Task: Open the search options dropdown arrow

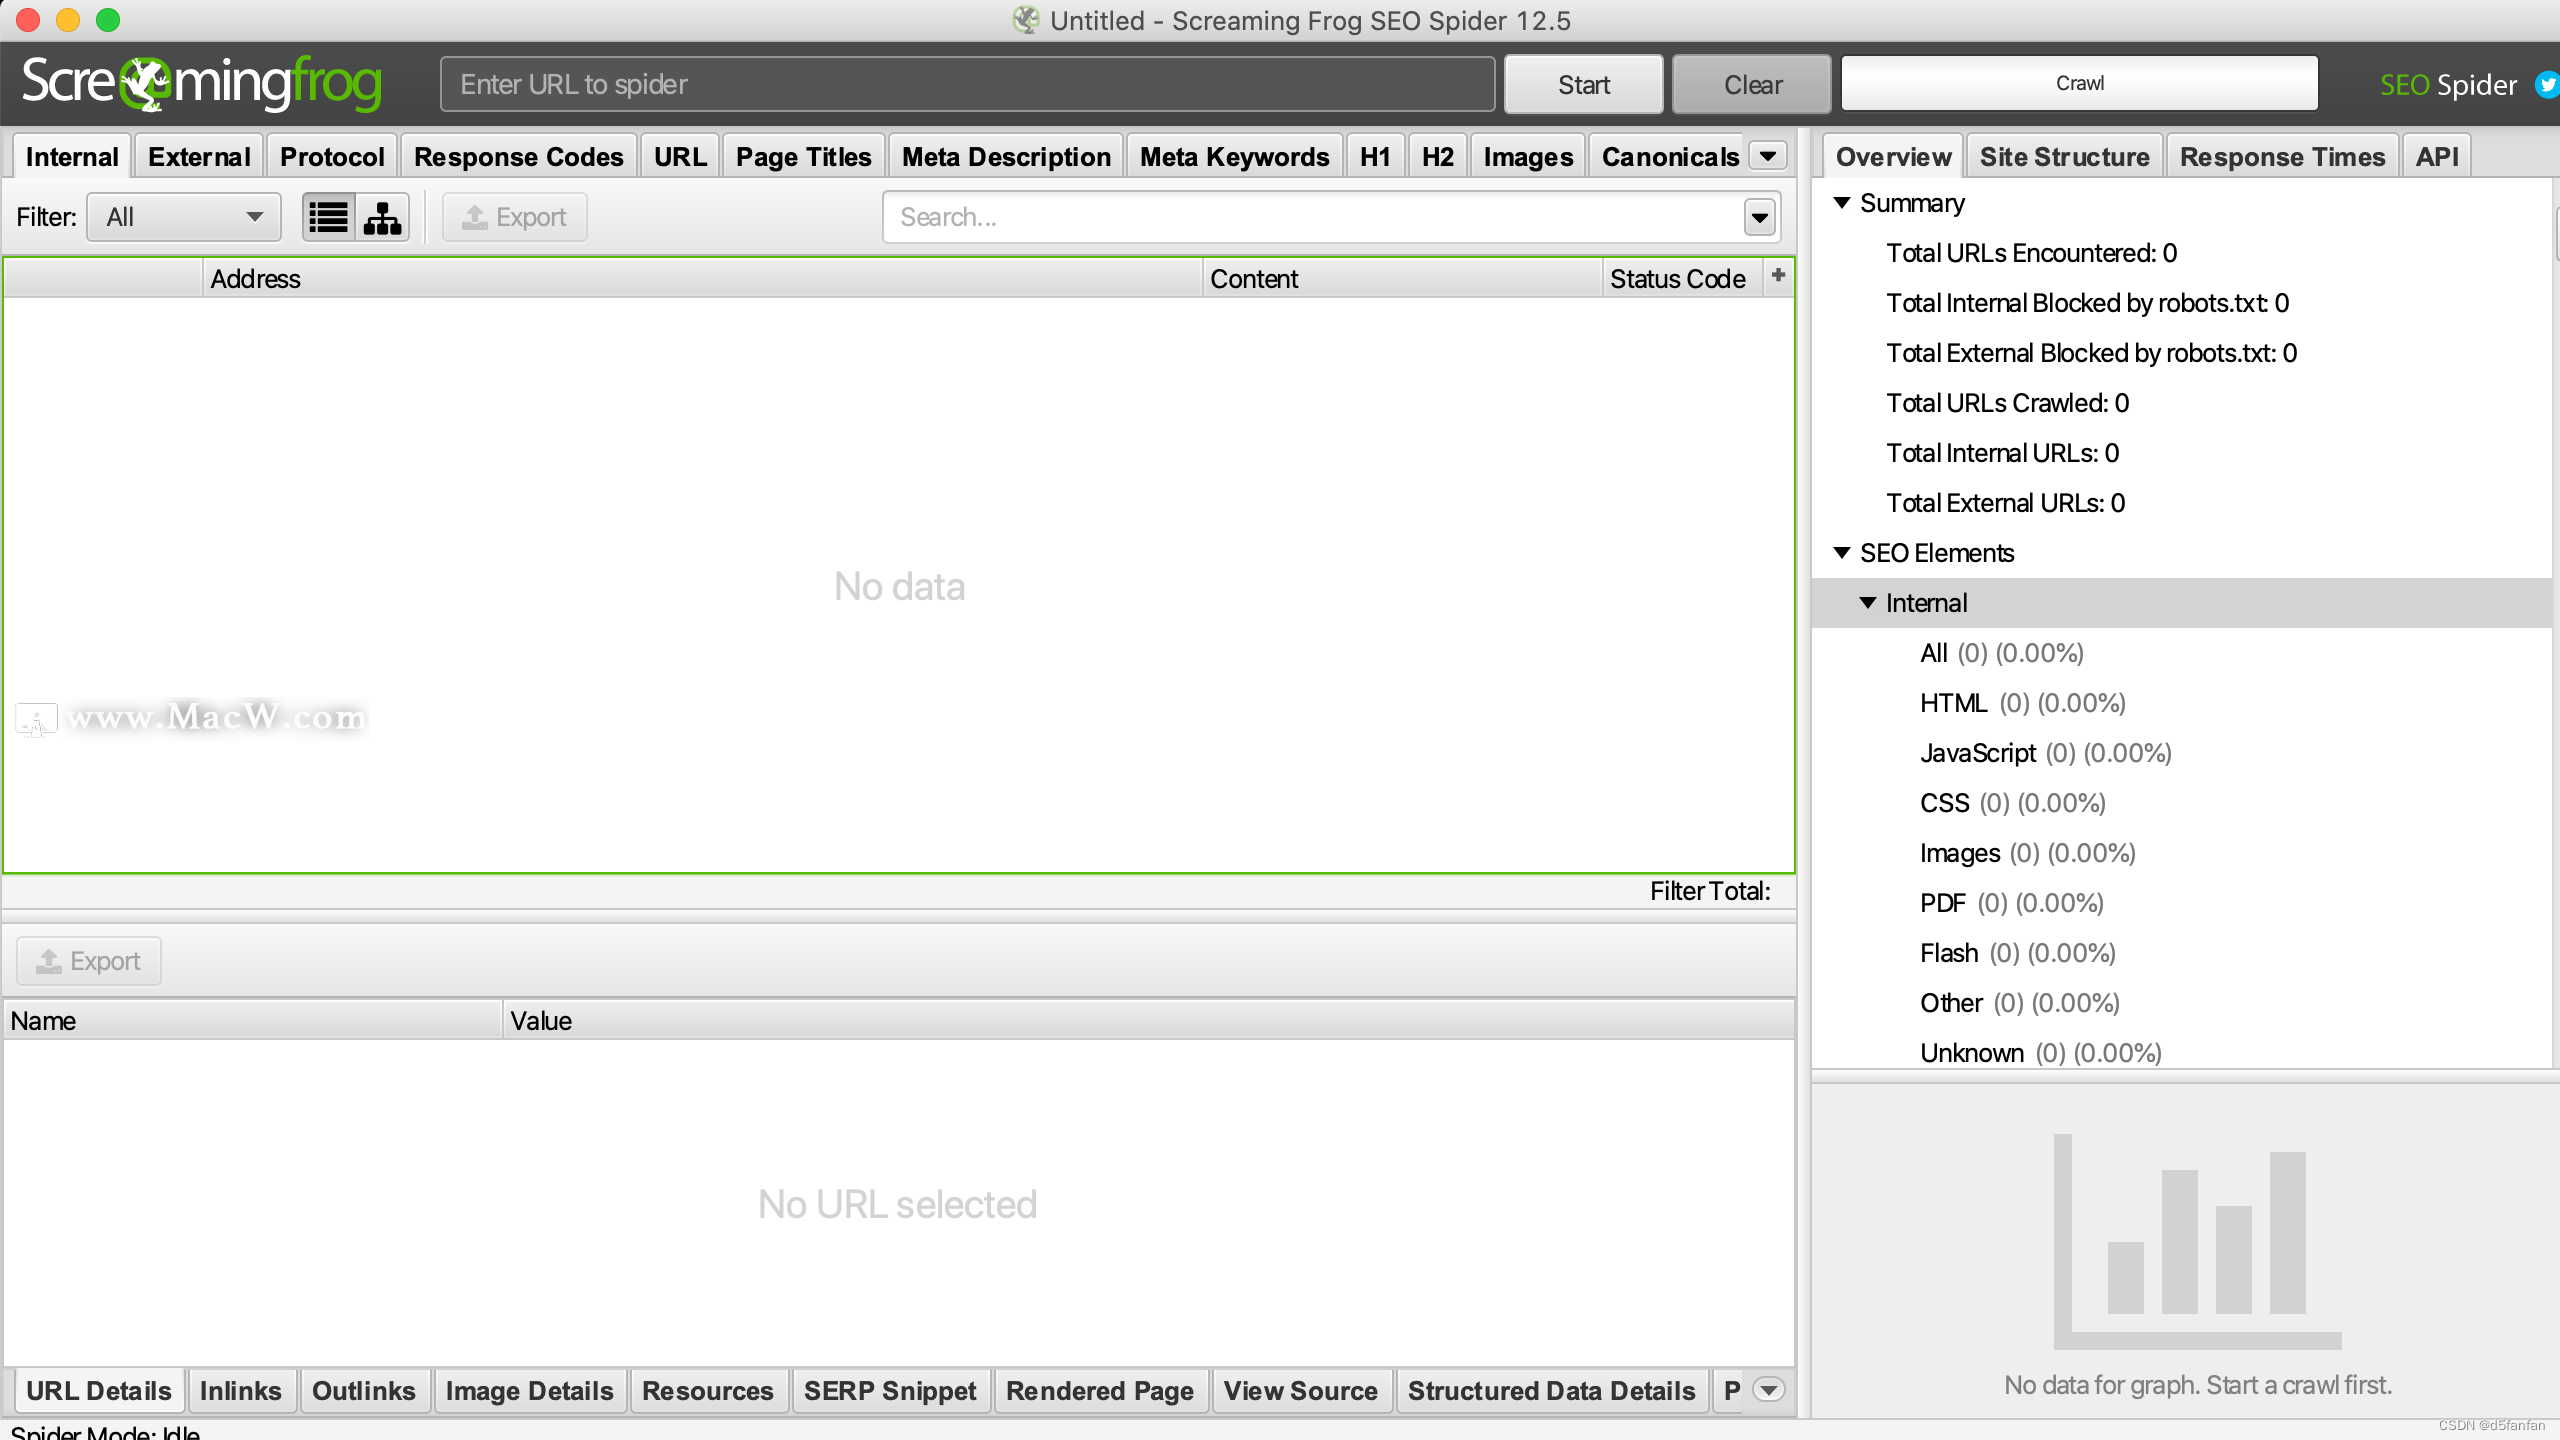Action: point(1760,217)
